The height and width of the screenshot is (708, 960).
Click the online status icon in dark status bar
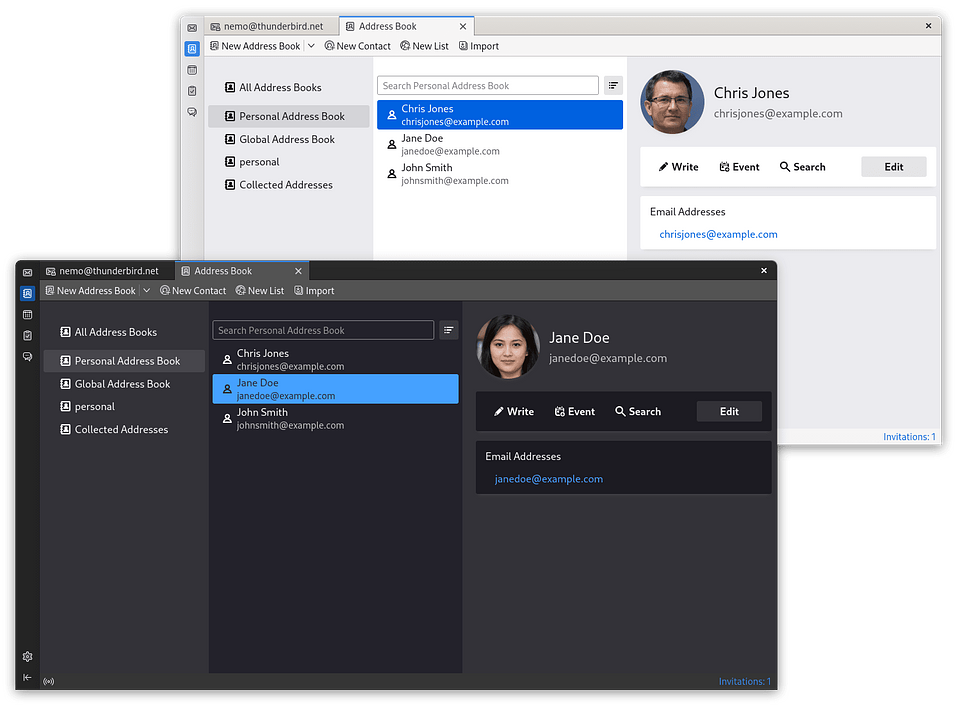49,682
